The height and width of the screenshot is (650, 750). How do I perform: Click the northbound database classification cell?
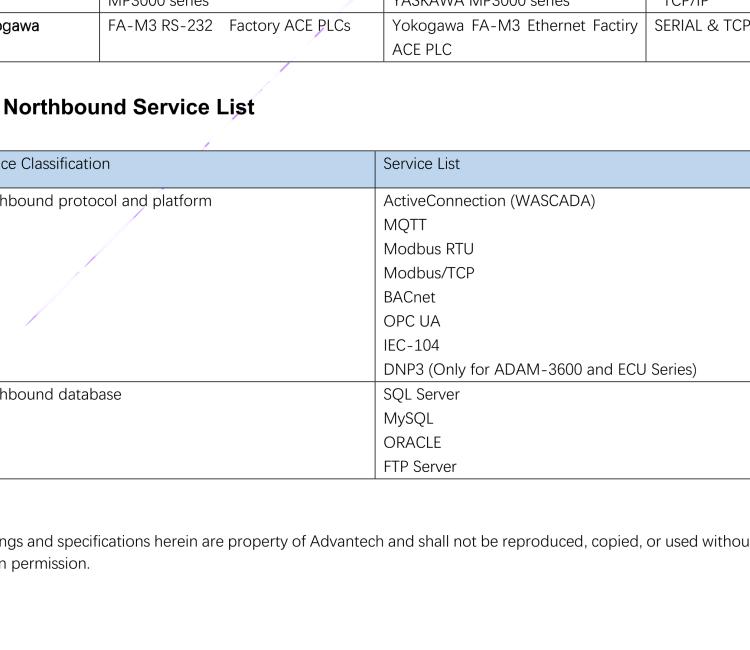61,394
